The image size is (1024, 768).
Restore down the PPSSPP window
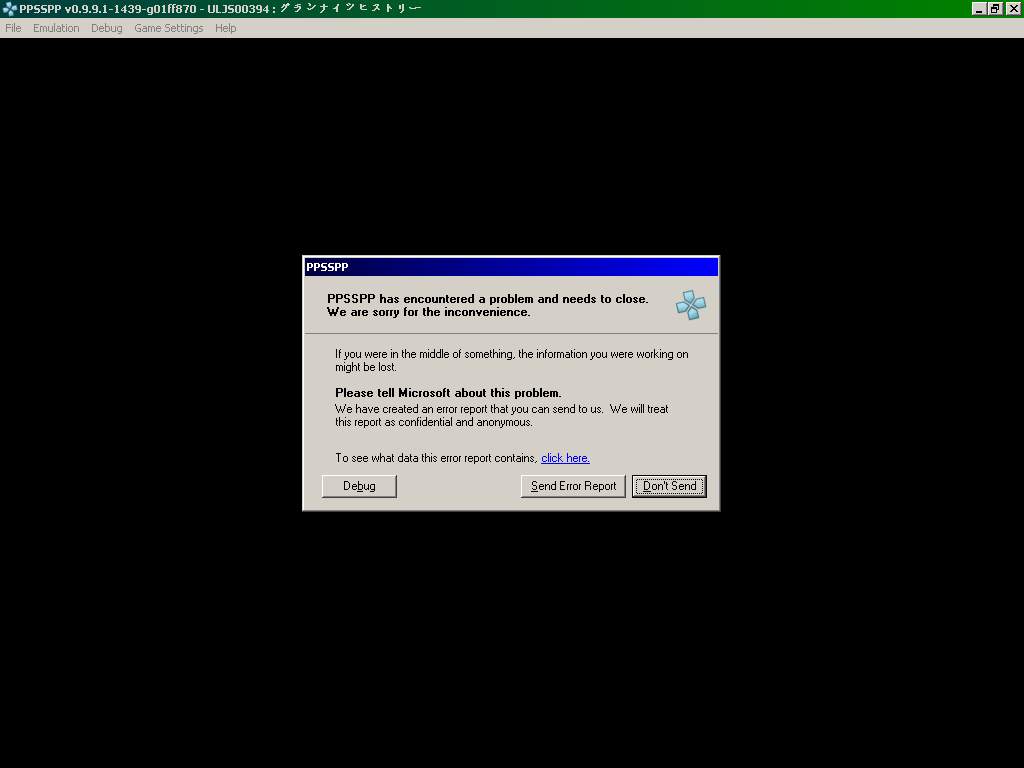[995, 9]
